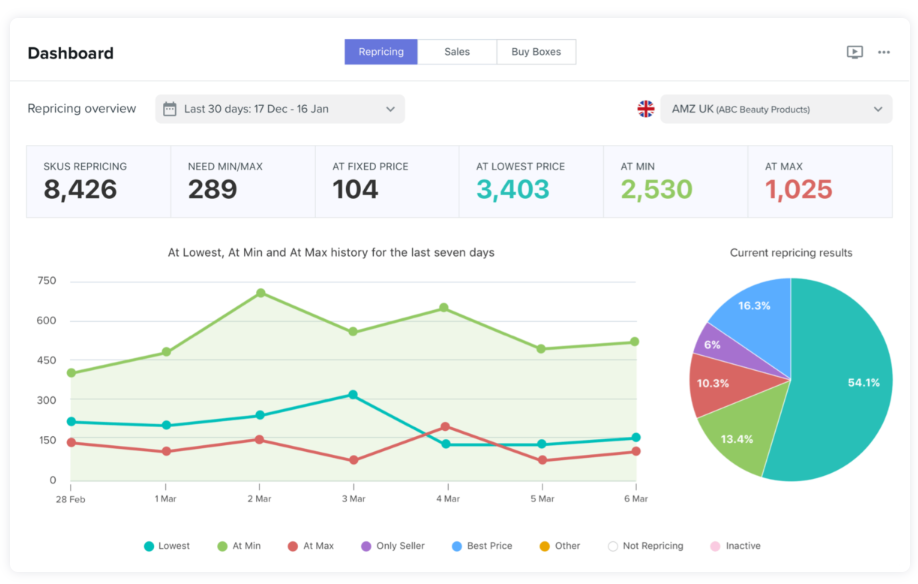Switch to the Sales tab
The height and width of the screenshot is (584, 918).
coord(457,52)
